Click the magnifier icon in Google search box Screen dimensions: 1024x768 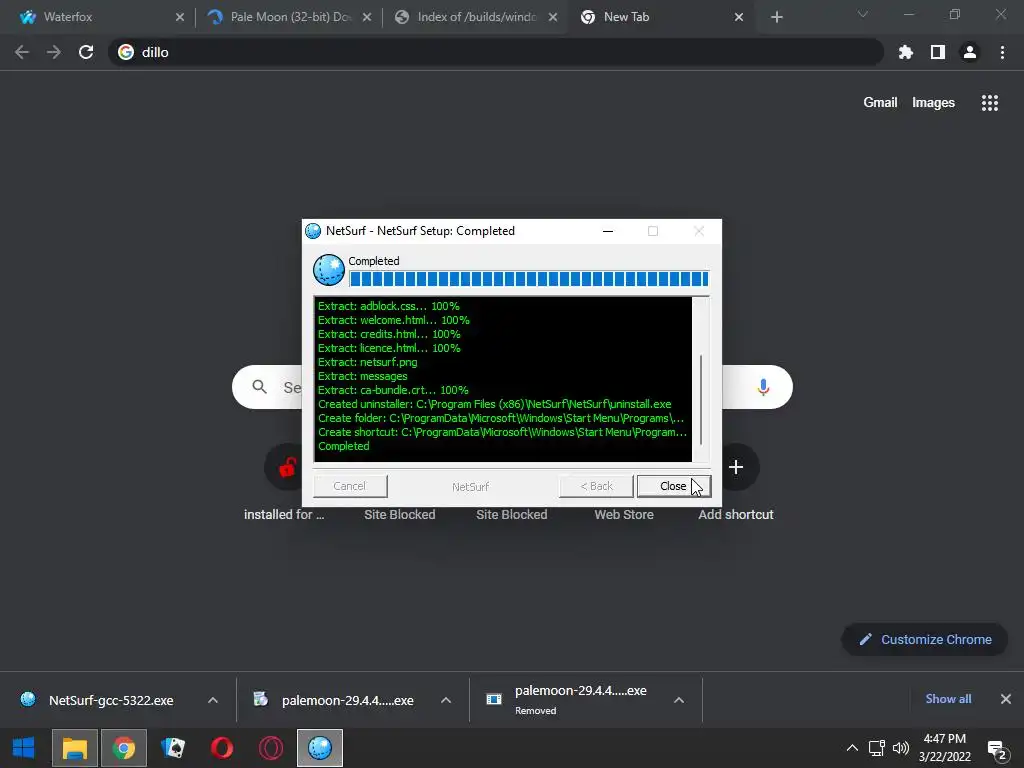click(x=259, y=387)
